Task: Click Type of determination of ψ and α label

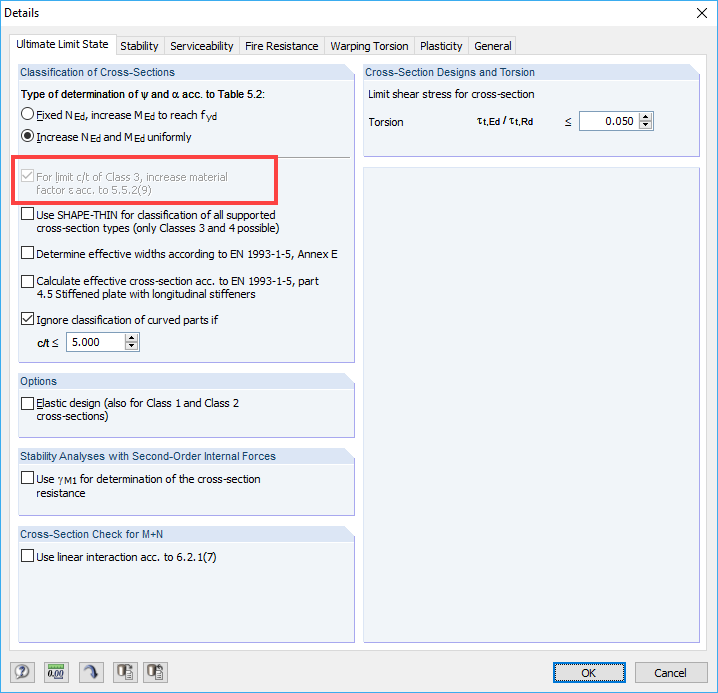Action: [143, 94]
